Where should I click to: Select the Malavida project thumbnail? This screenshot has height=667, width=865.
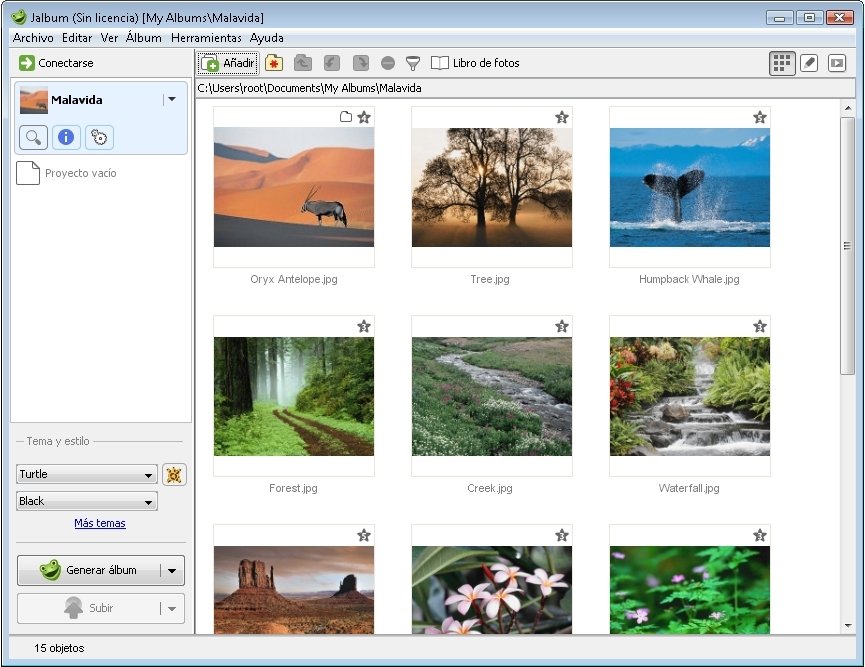[34, 100]
